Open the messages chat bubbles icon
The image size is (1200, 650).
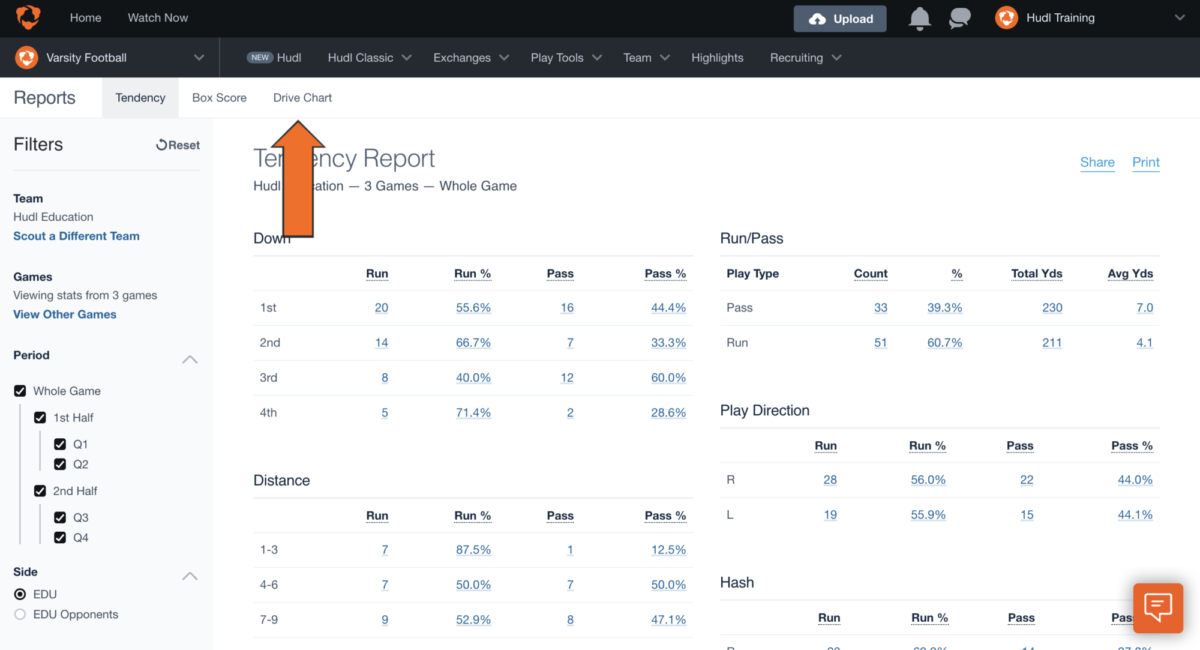coord(960,18)
